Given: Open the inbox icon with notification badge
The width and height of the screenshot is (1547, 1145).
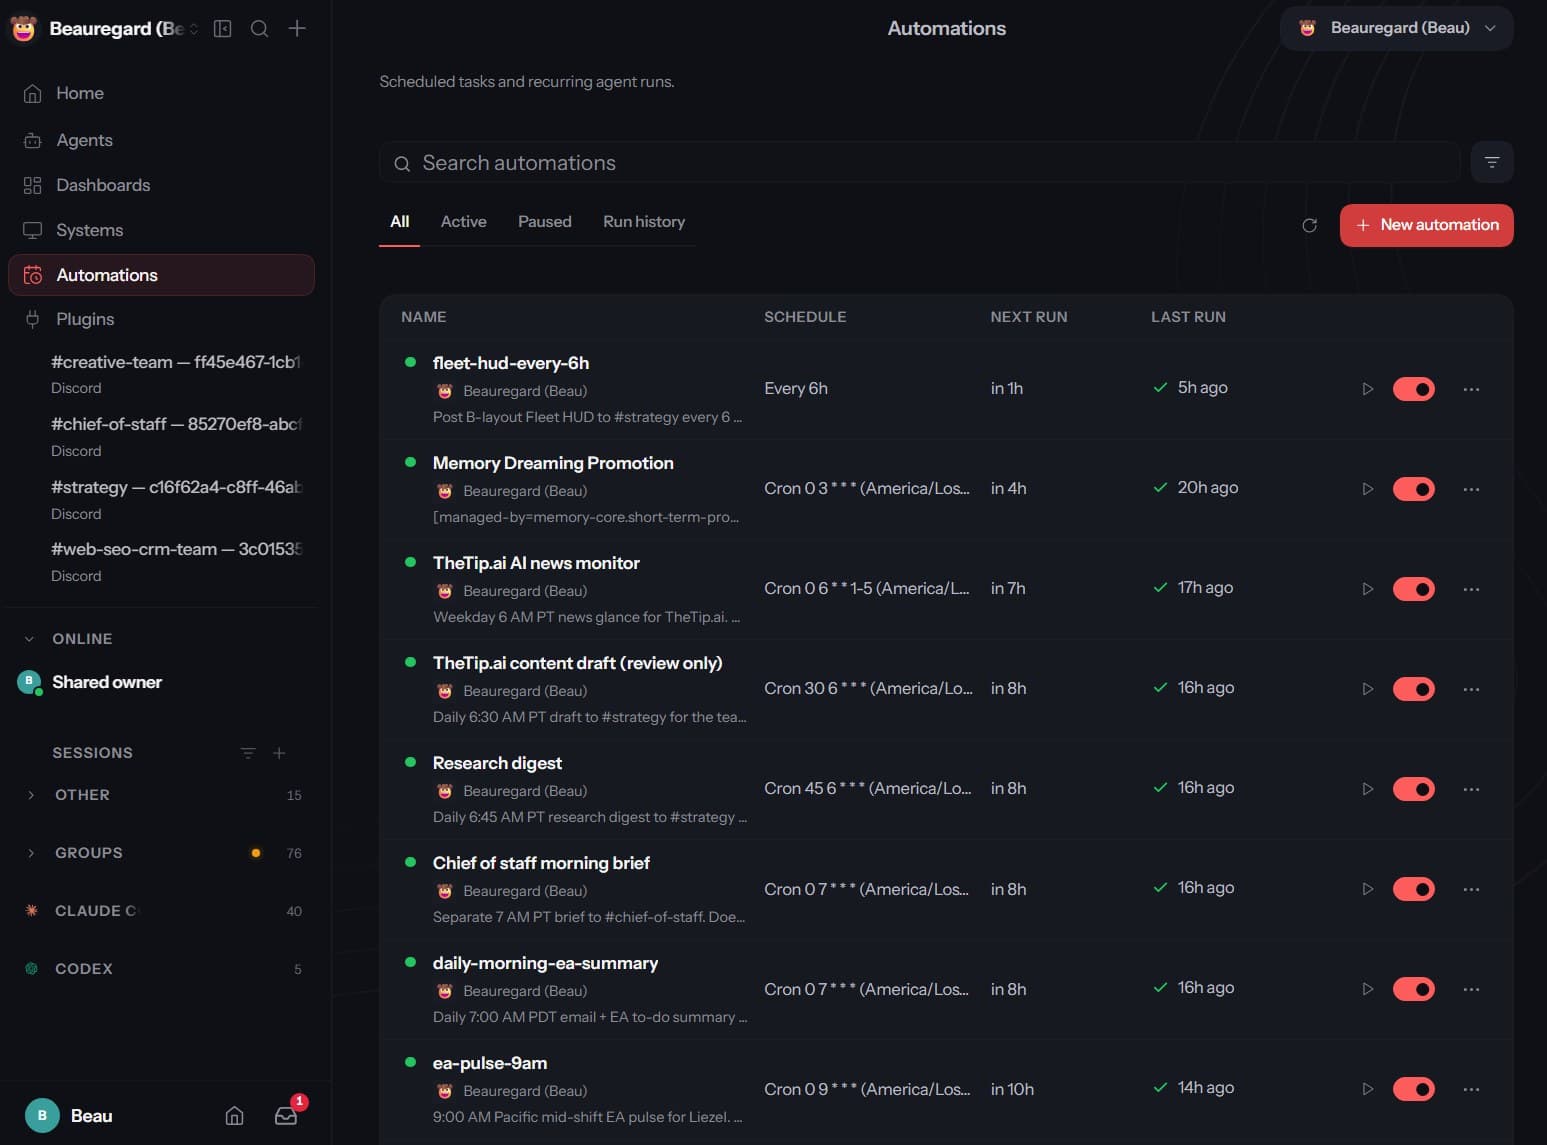Looking at the screenshot, I should (286, 1116).
